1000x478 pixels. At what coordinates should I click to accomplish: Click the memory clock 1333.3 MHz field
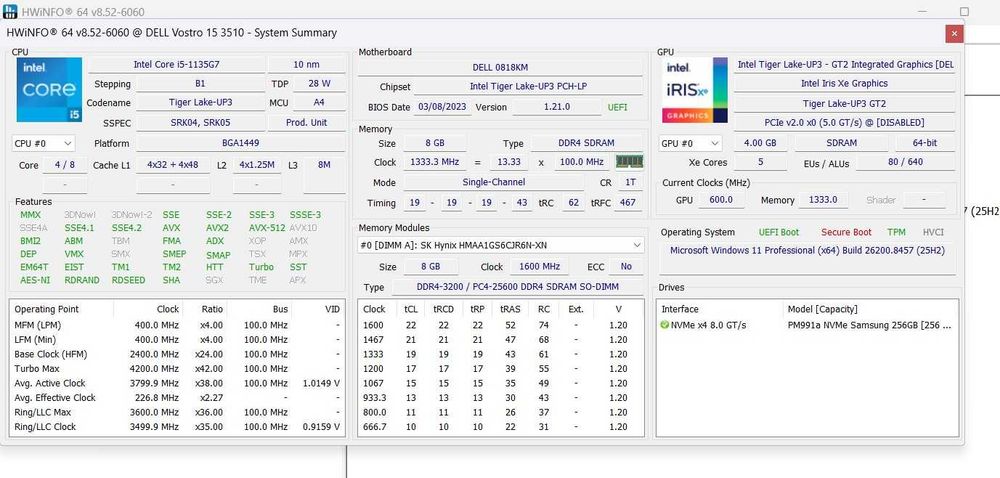[434, 162]
